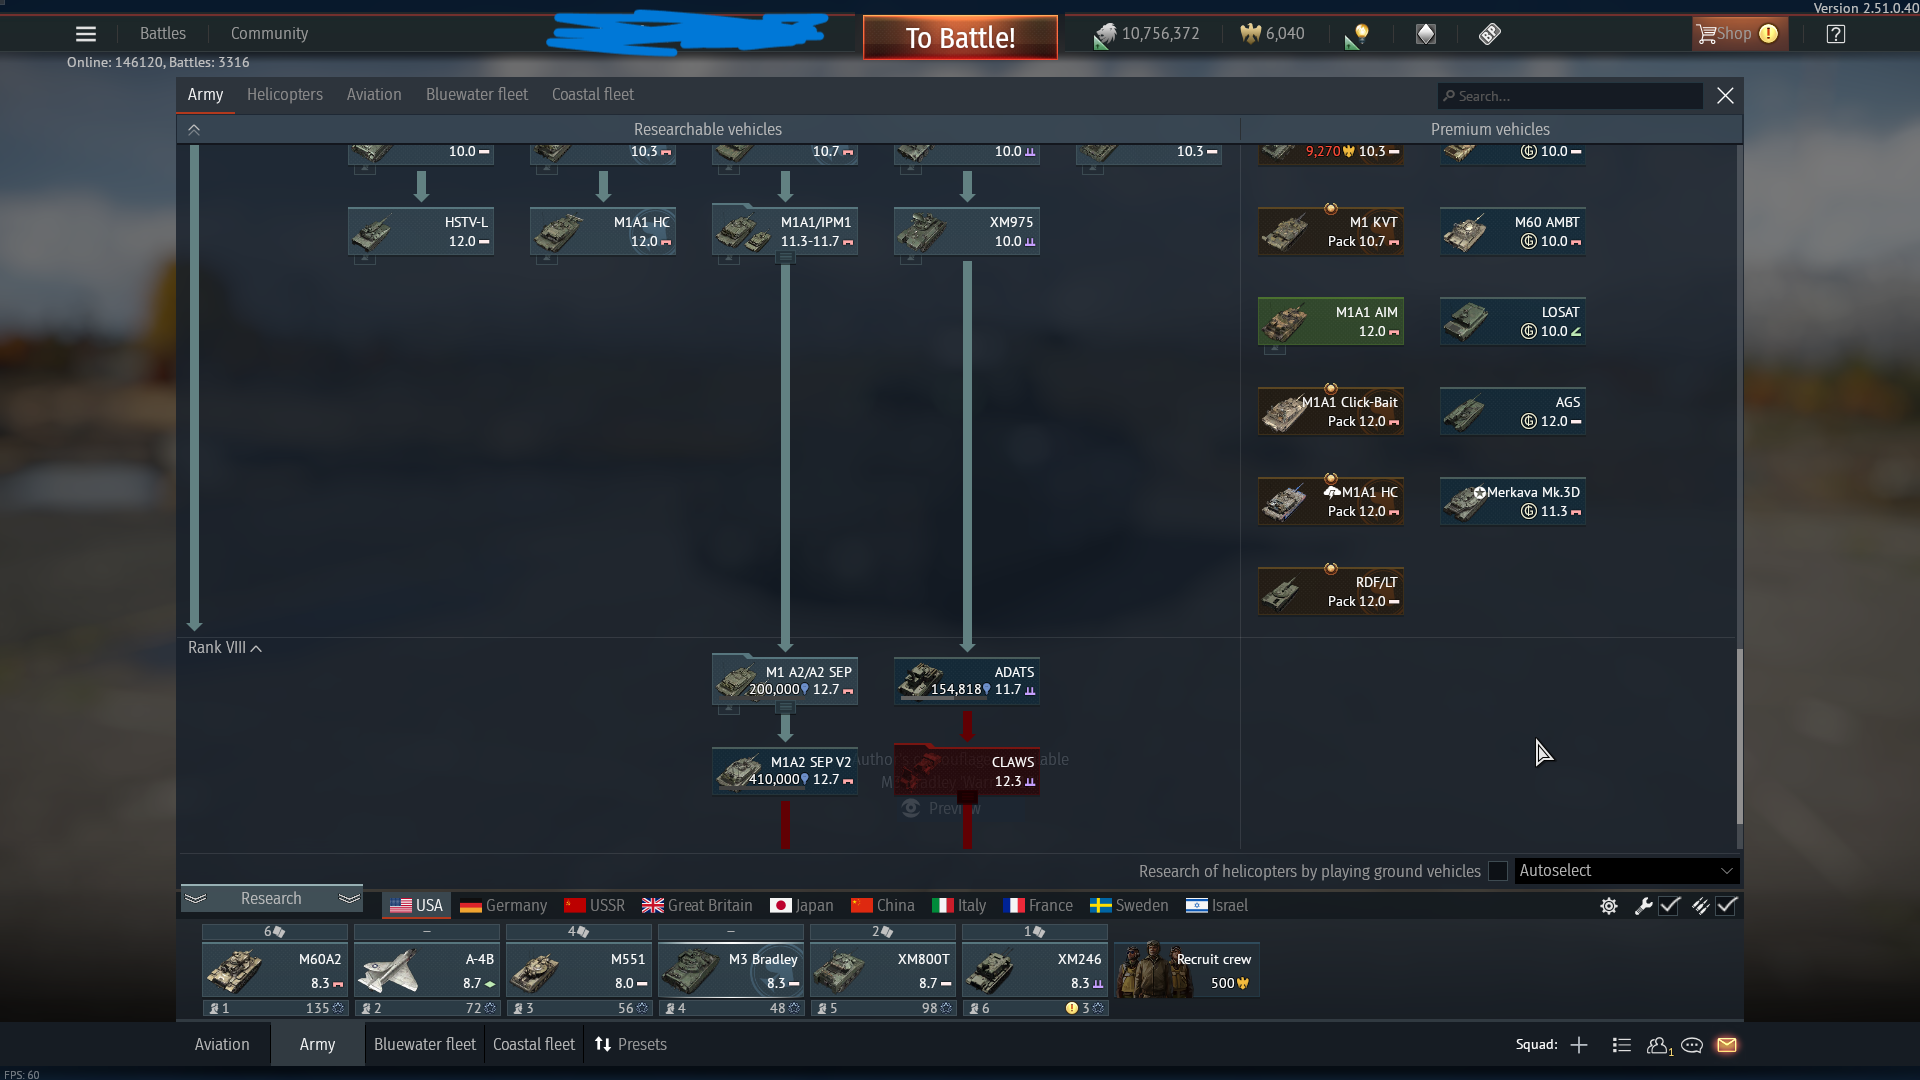Add squad member with plus icon
This screenshot has height=1080, width=1920.
pyautogui.click(x=1579, y=1045)
